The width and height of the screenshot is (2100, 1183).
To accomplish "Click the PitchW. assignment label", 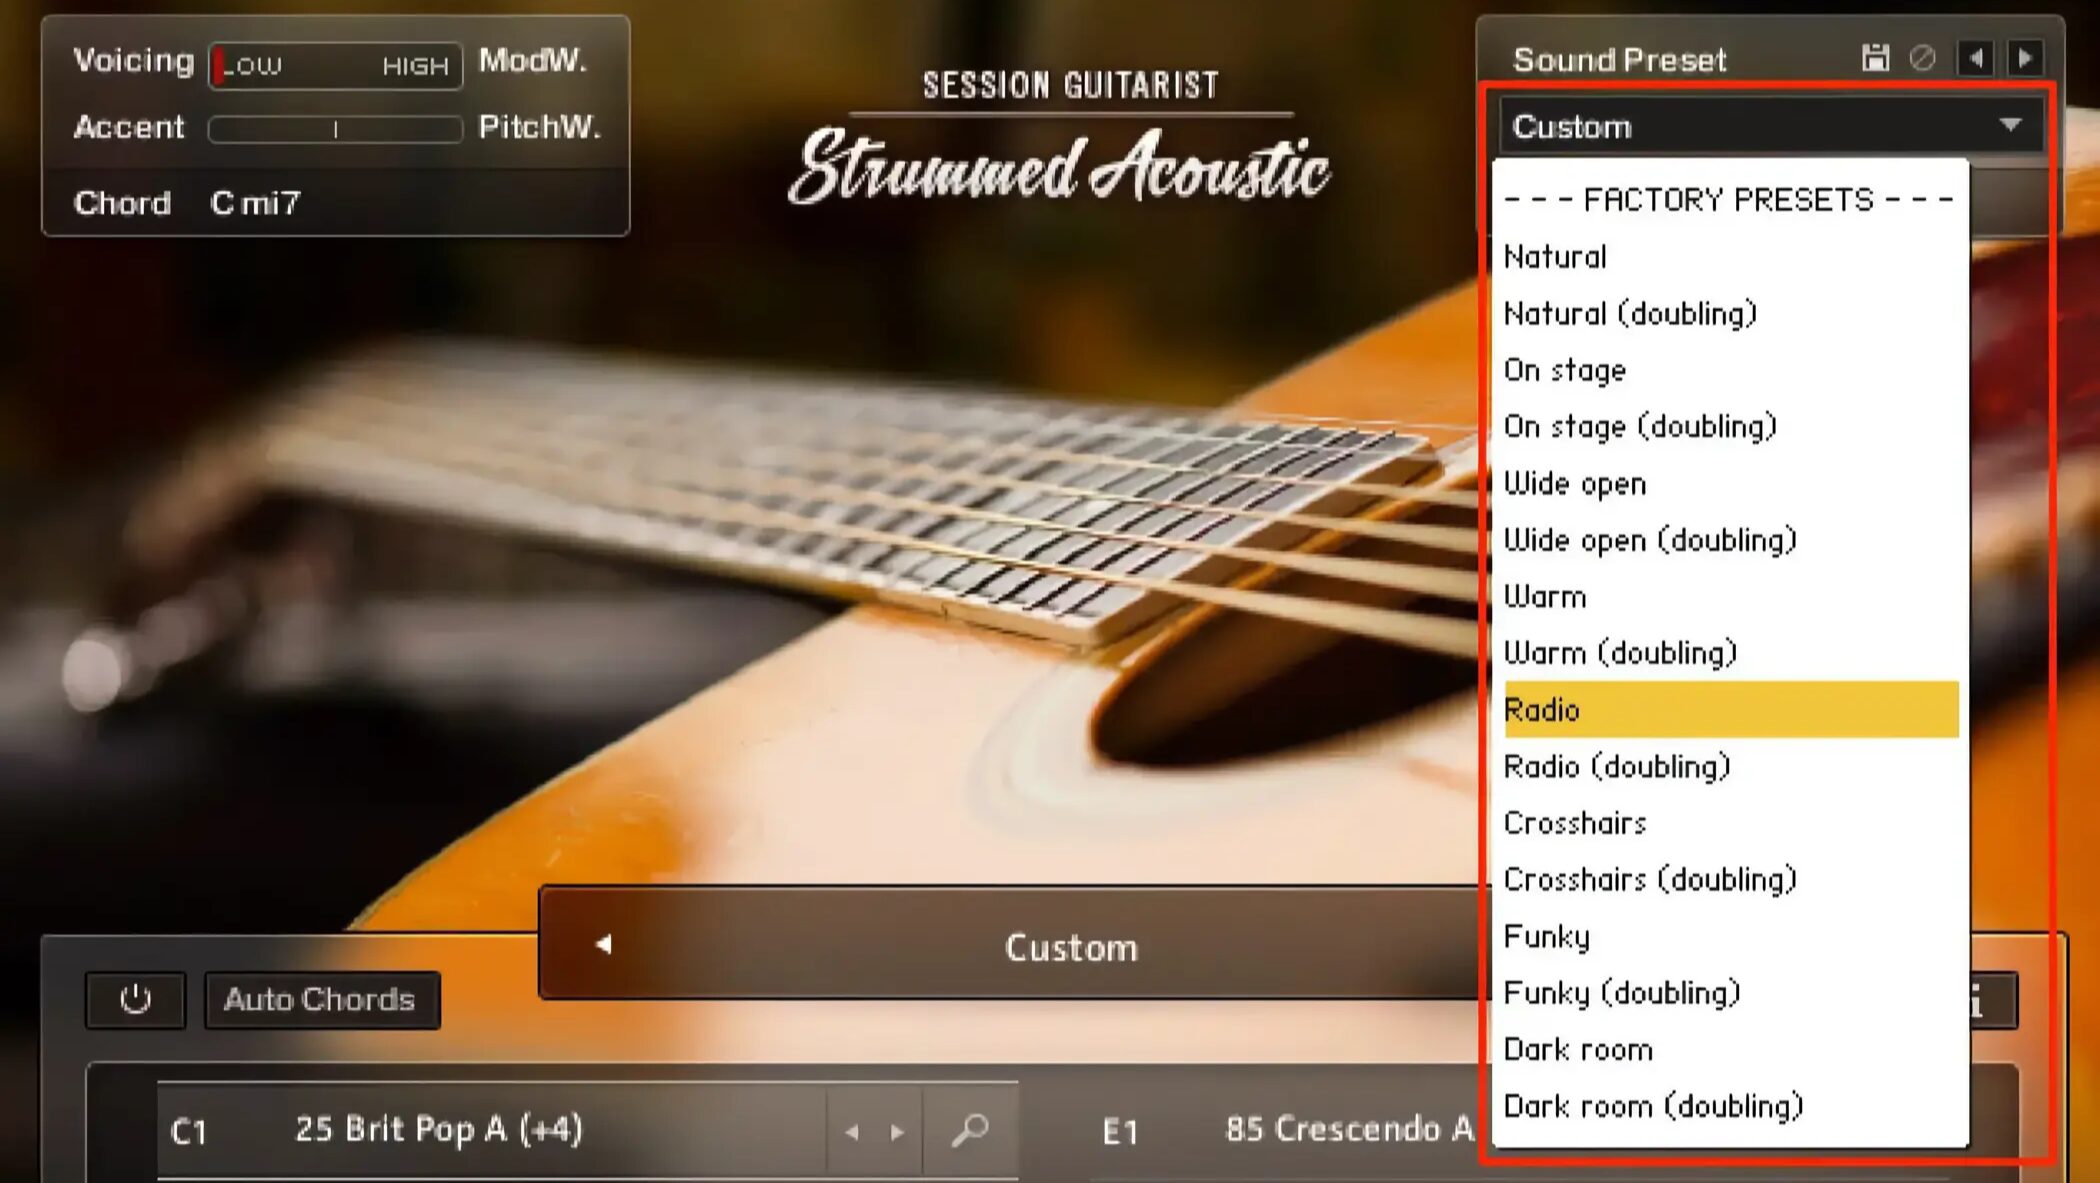I will click(540, 127).
